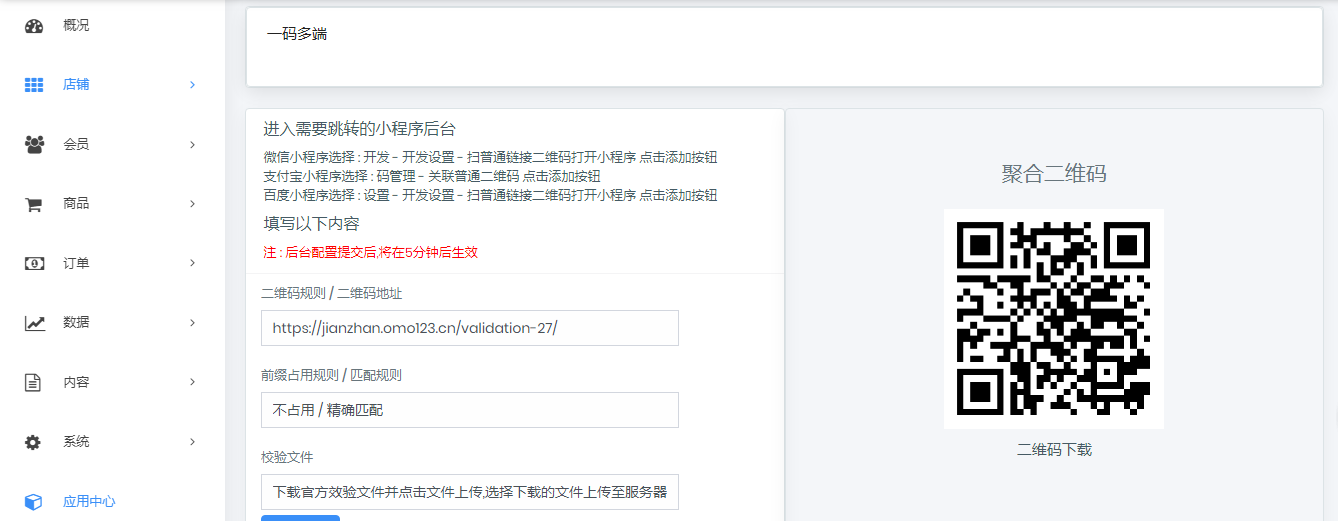Click the 聚合二维码 QR code image
The height and width of the screenshot is (521, 1338).
[x=1054, y=319]
